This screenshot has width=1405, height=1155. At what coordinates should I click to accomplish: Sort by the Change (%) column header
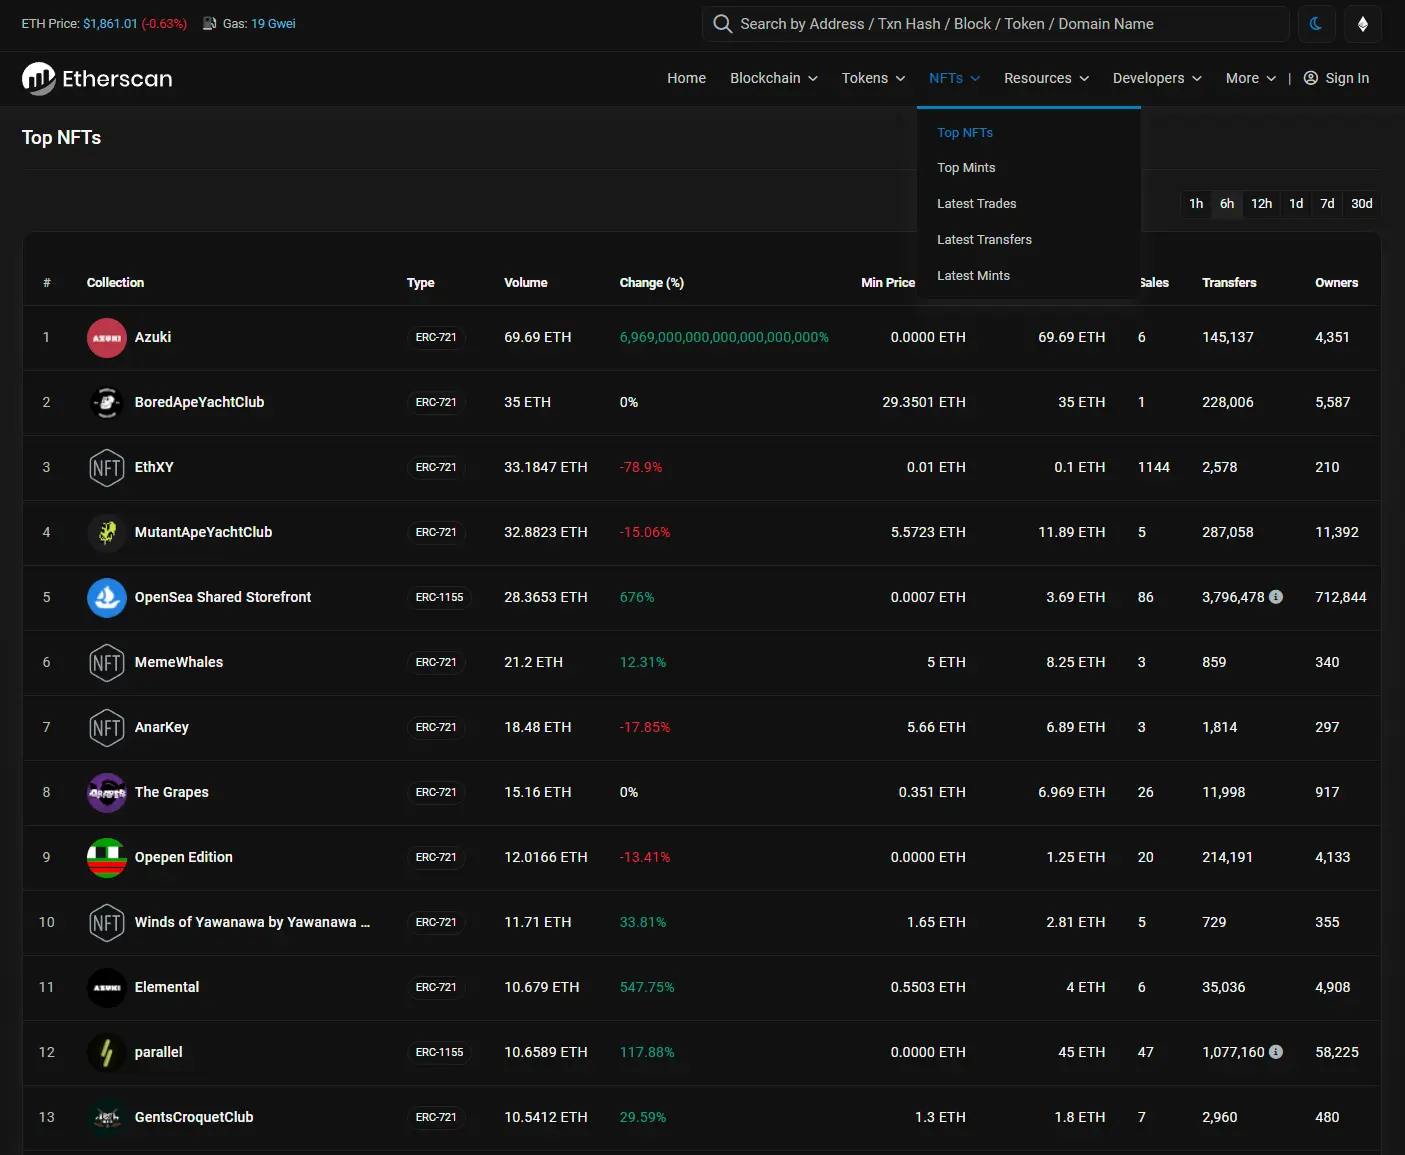tap(652, 283)
